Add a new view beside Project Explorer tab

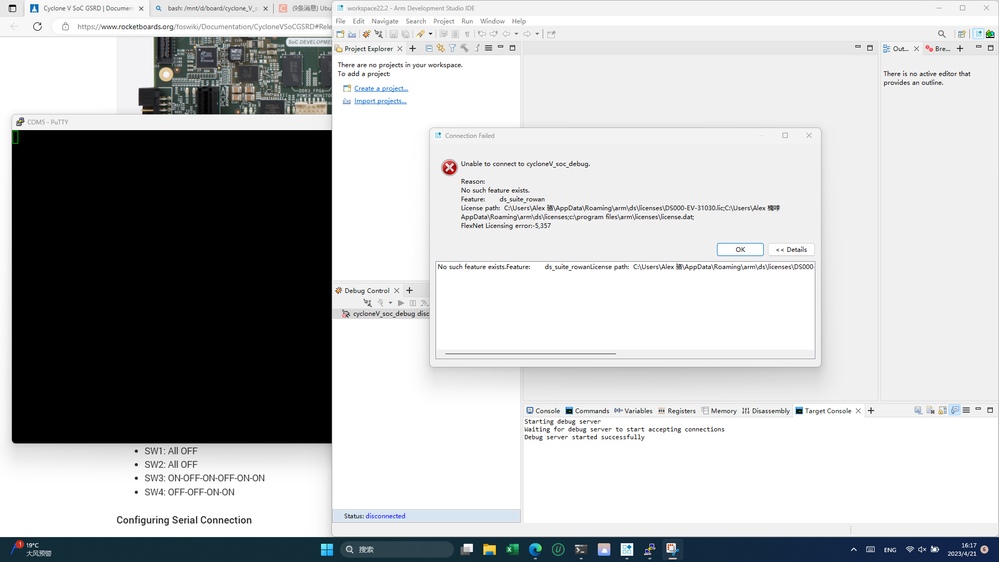click(x=412, y=48)
